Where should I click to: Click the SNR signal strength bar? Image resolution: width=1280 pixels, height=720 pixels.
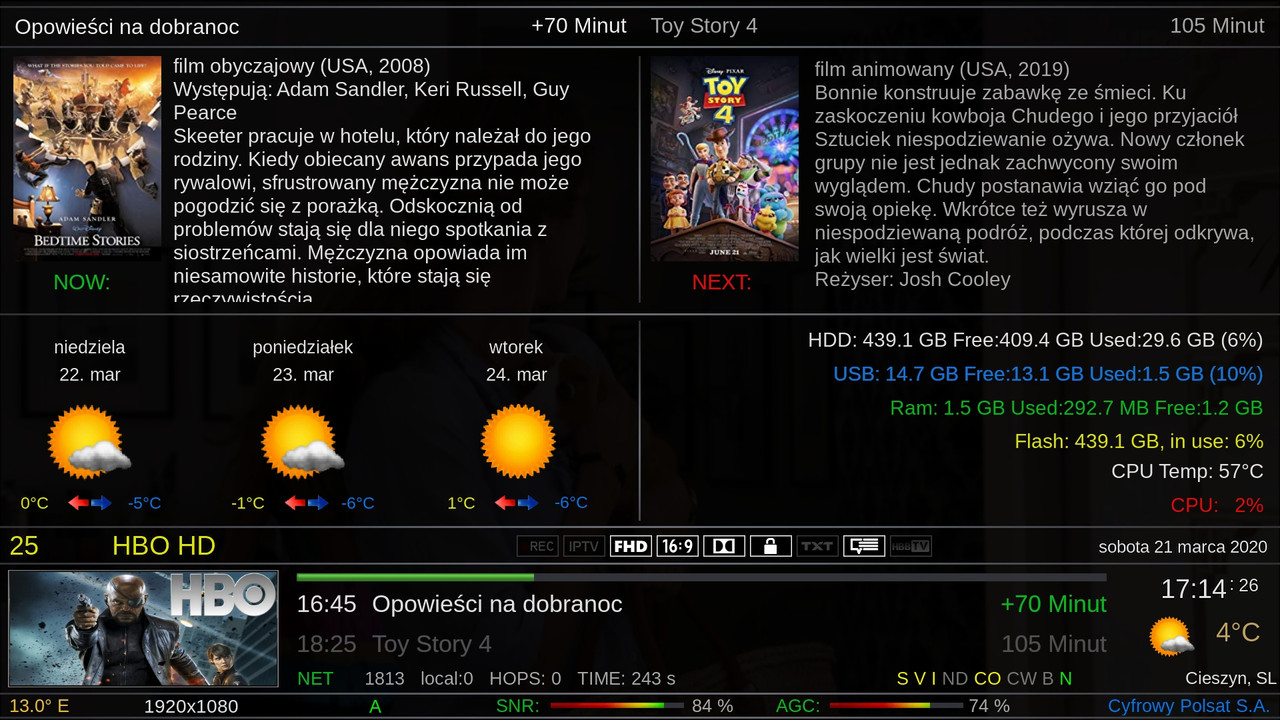616,706
